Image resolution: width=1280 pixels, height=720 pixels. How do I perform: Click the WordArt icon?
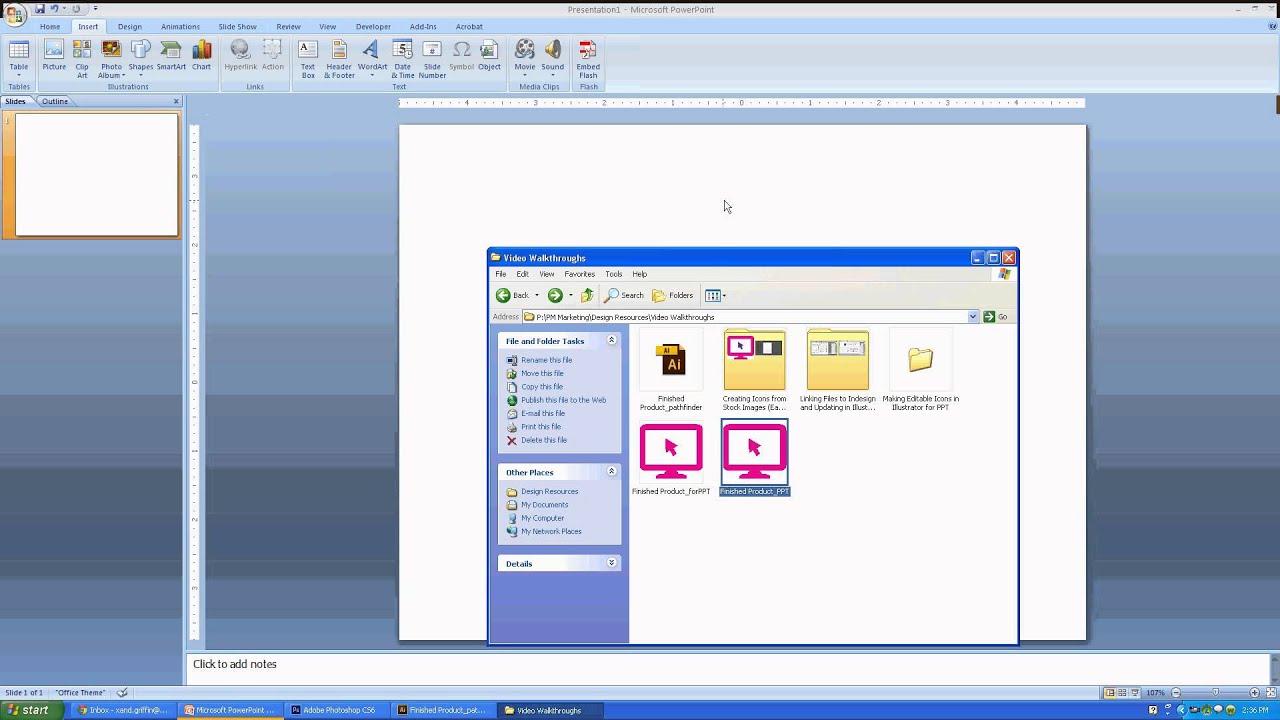pos(372,59)
